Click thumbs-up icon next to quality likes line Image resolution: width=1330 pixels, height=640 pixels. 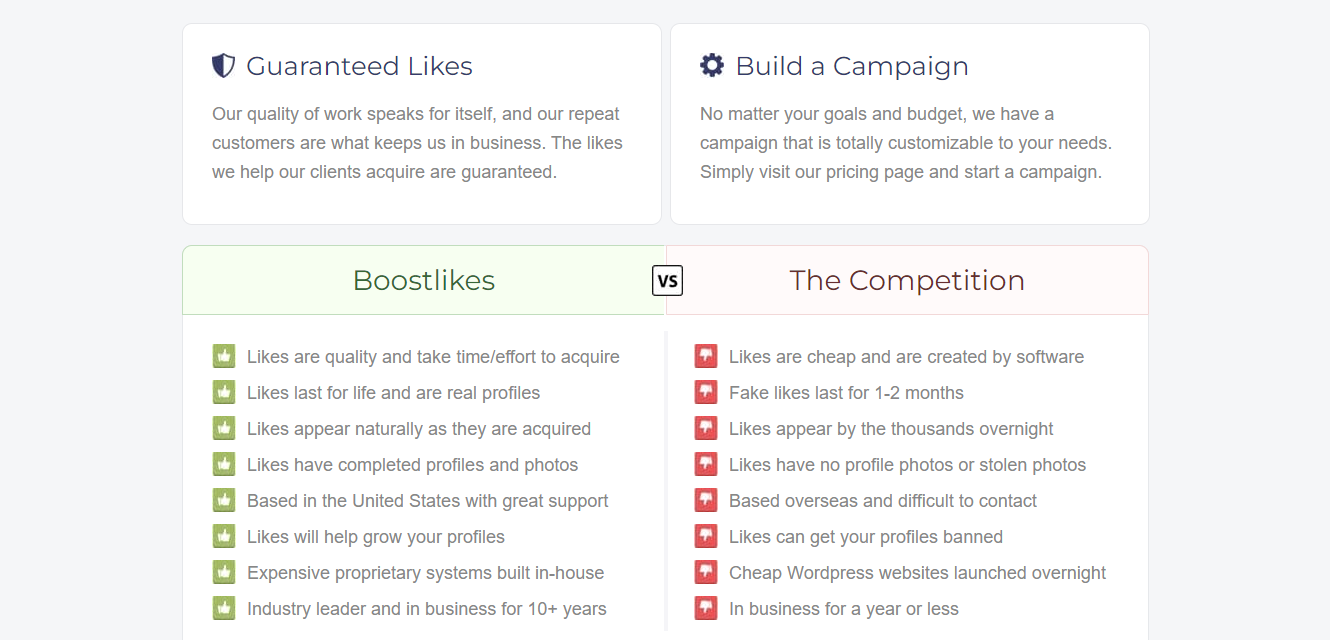click(x=224, y=357)
